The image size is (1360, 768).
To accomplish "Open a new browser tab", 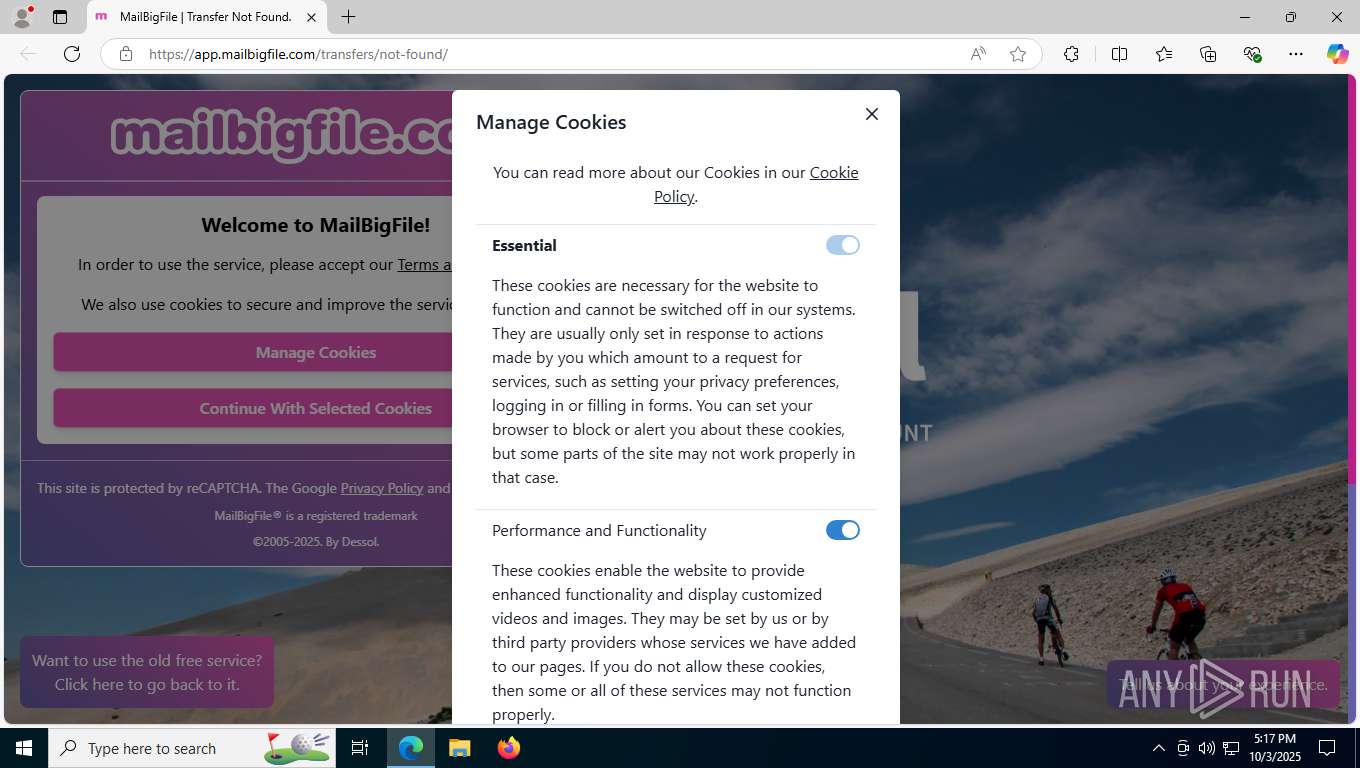I will (x=348, y=17).
